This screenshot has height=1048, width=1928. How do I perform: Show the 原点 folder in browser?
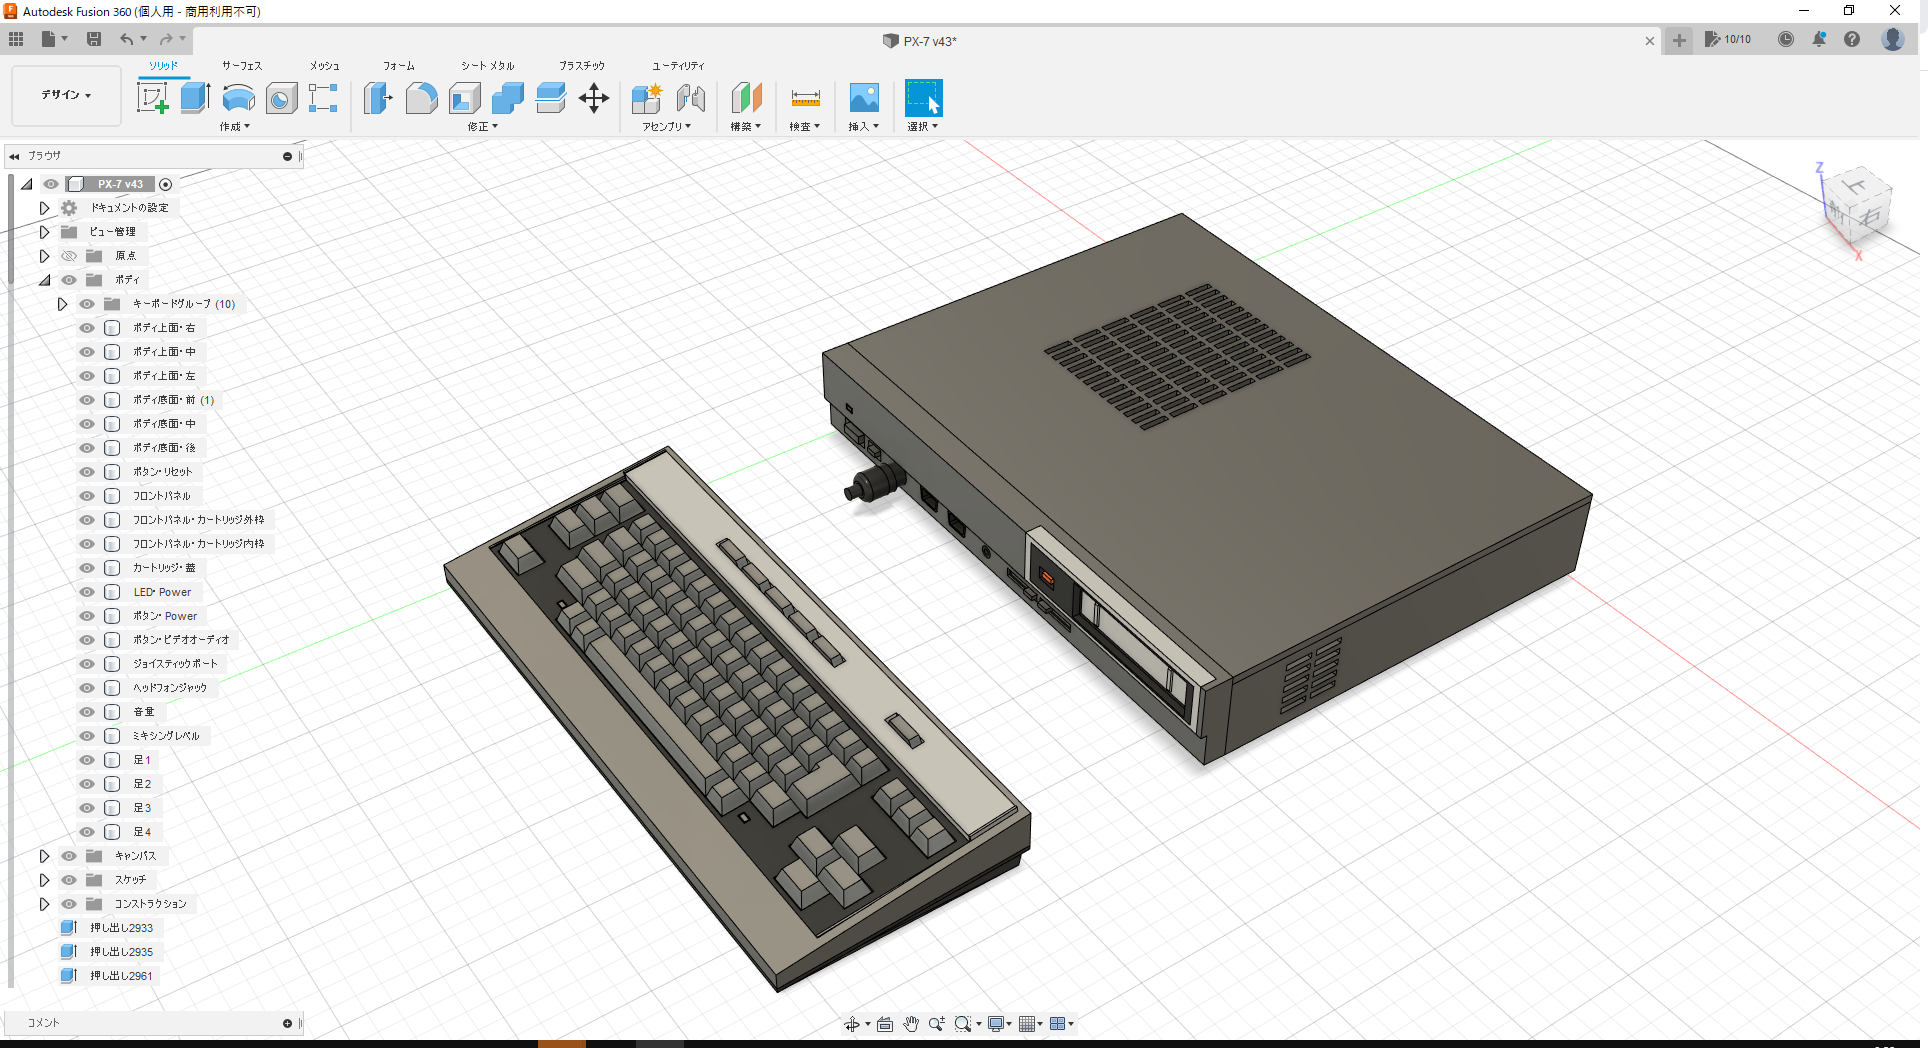click(x=68, y=256)
